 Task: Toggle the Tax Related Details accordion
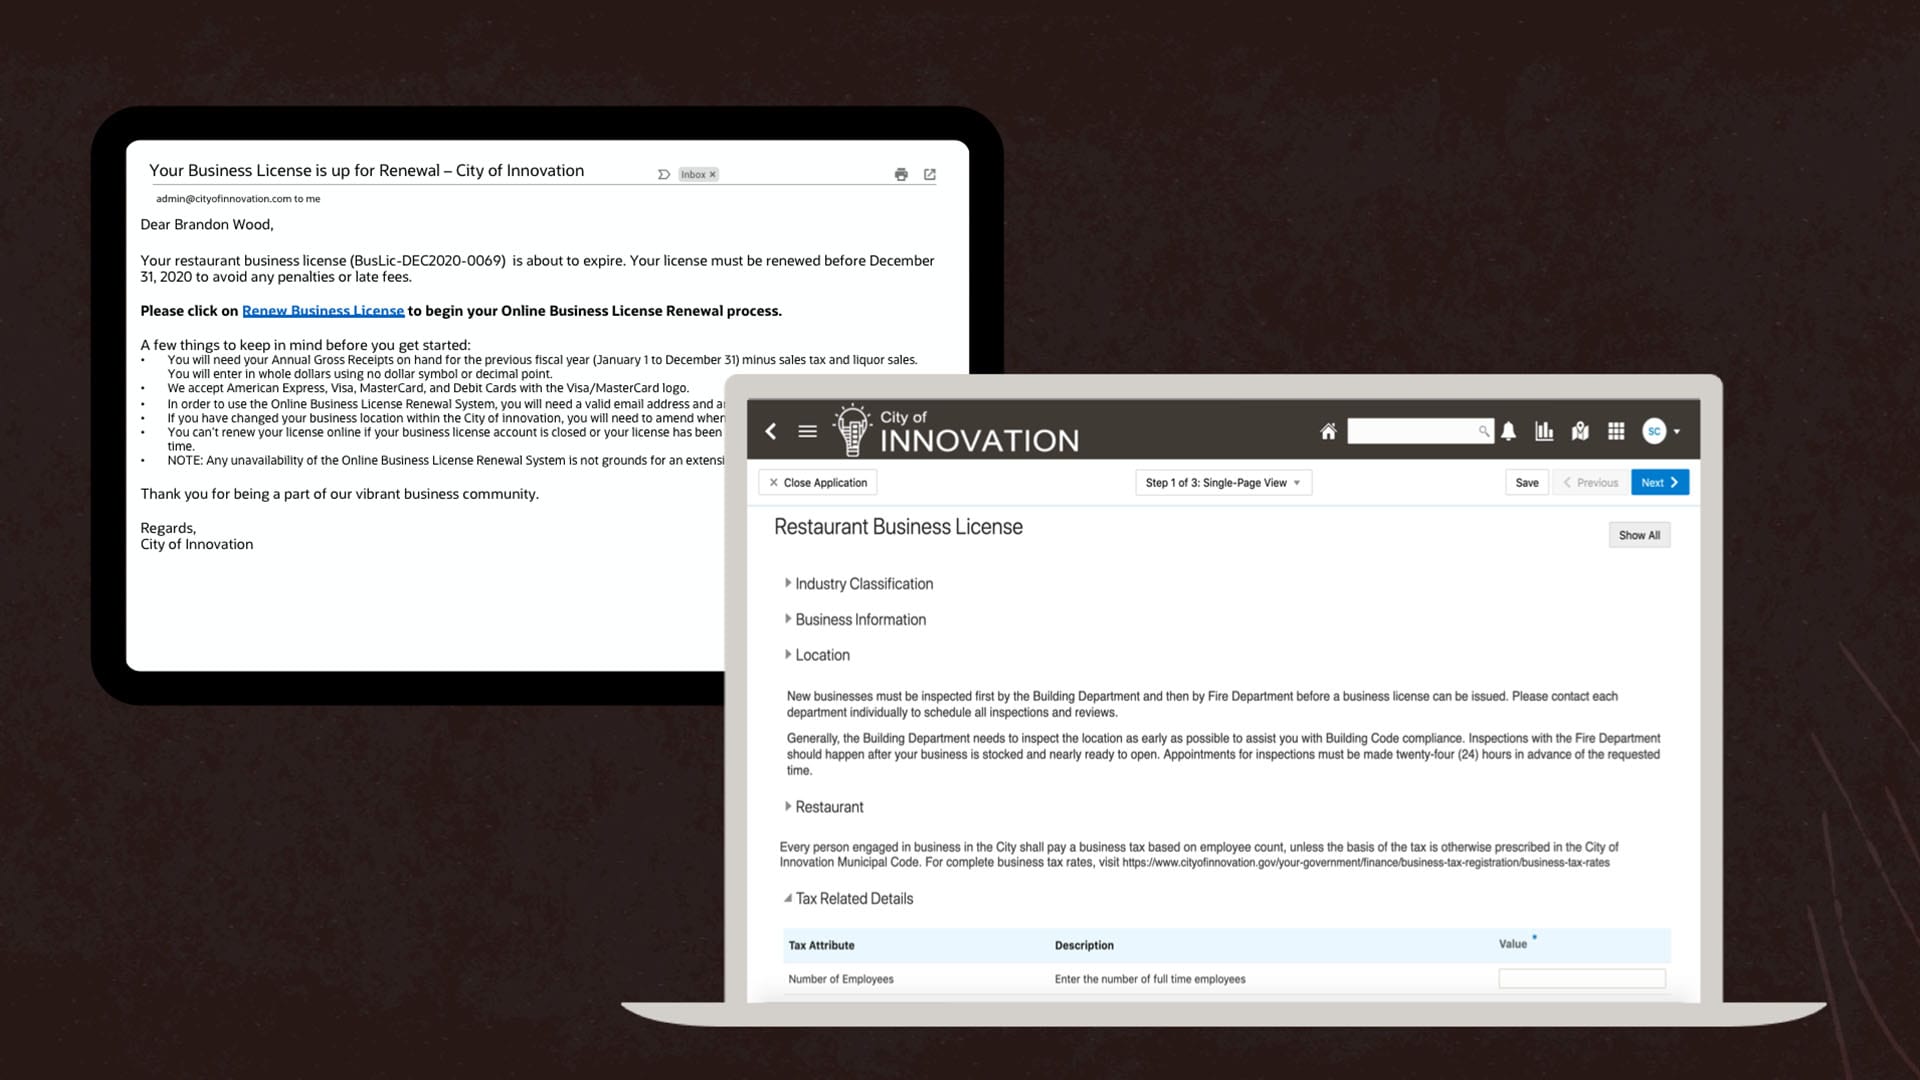click(853, 898)
